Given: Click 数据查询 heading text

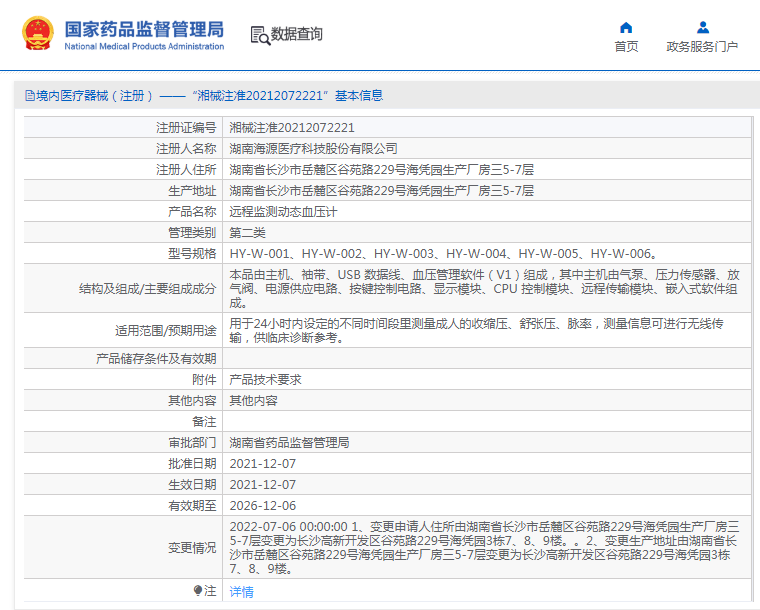Looking at the screenshot, I should point(296,34).
